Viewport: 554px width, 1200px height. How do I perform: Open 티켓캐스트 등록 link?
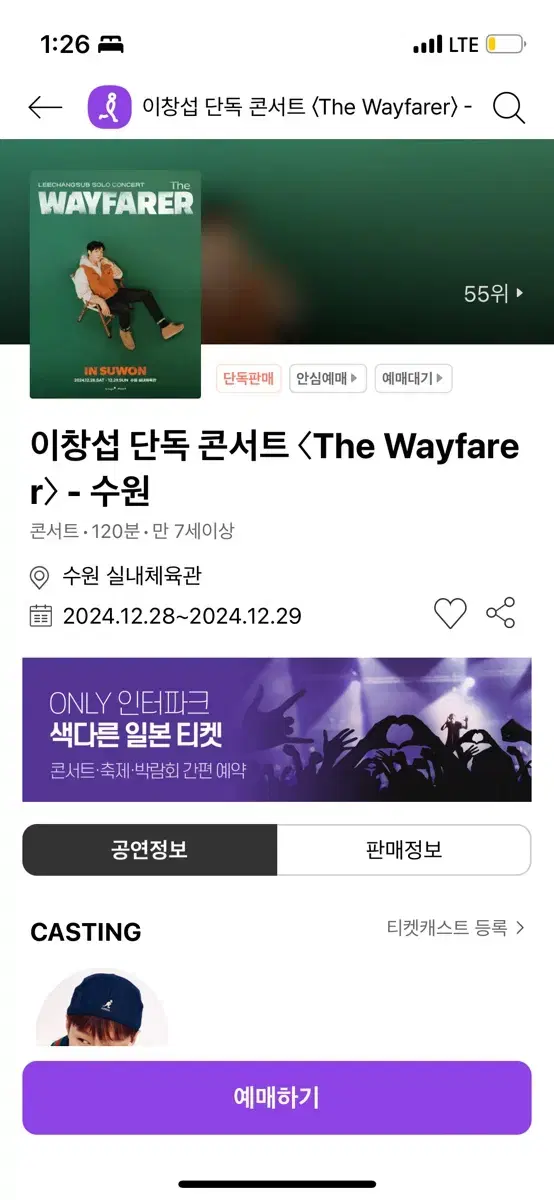(x=456, y=928)
